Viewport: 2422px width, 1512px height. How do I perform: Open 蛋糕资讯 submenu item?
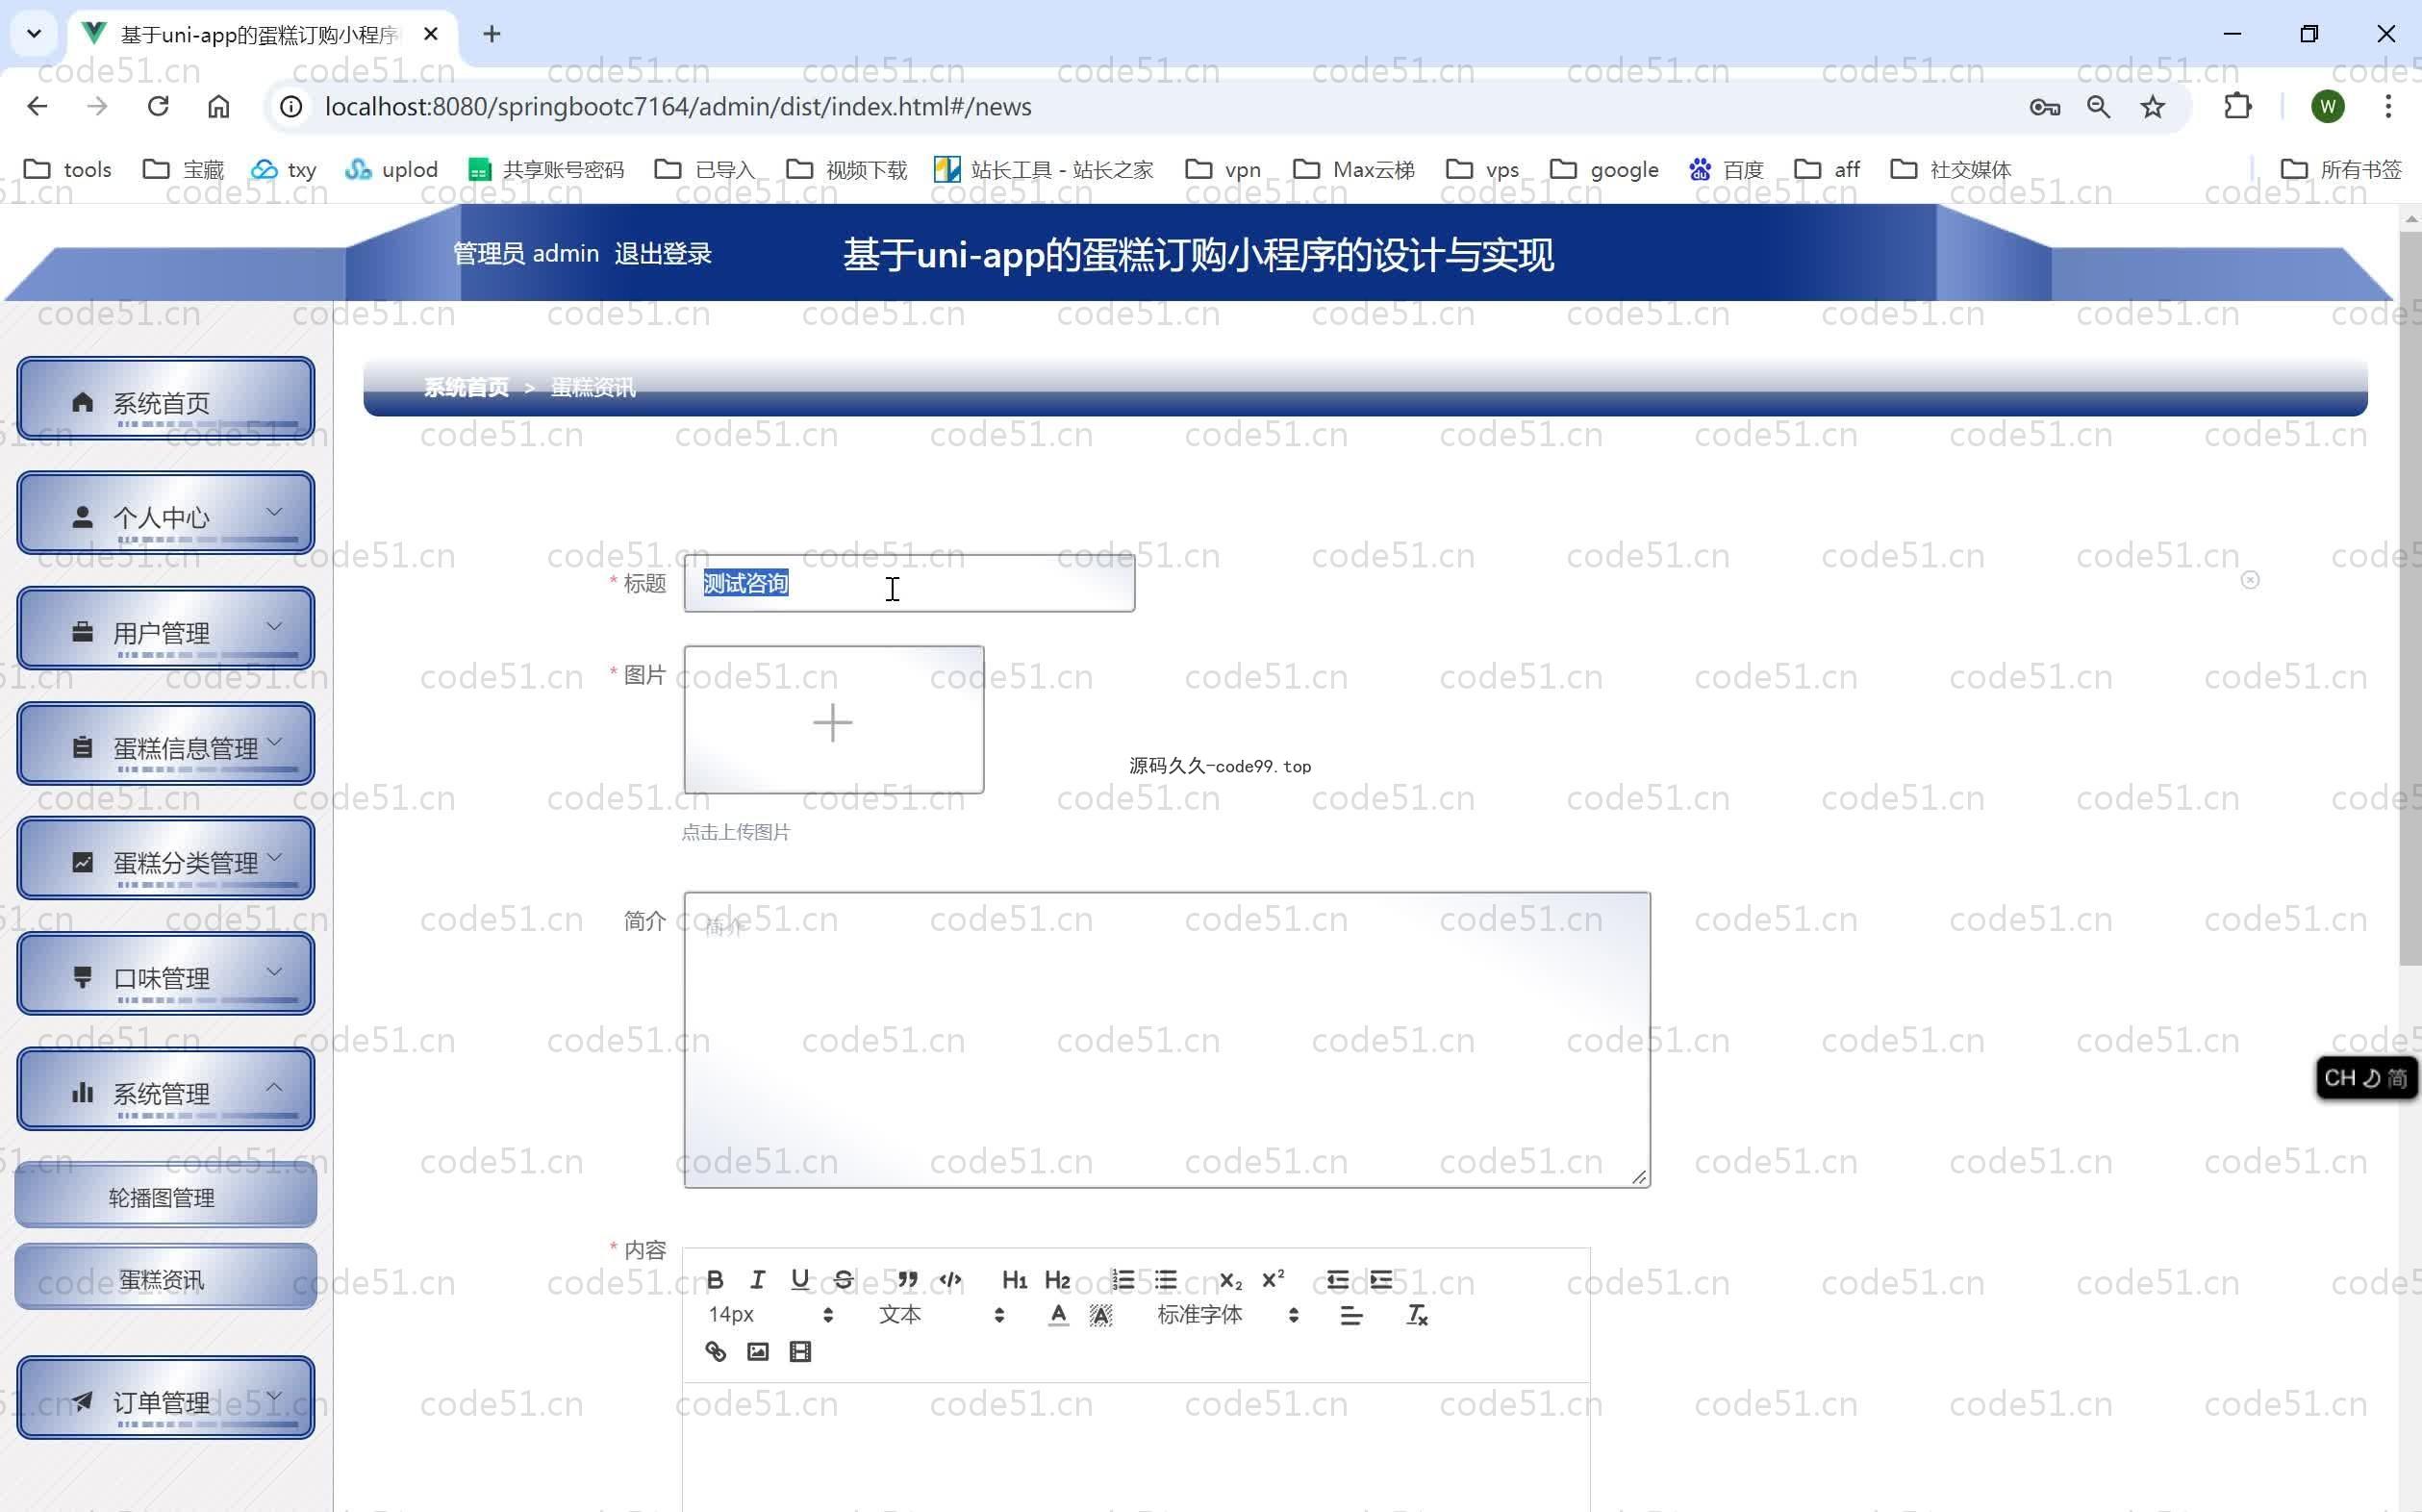[x=166, y=1278]
